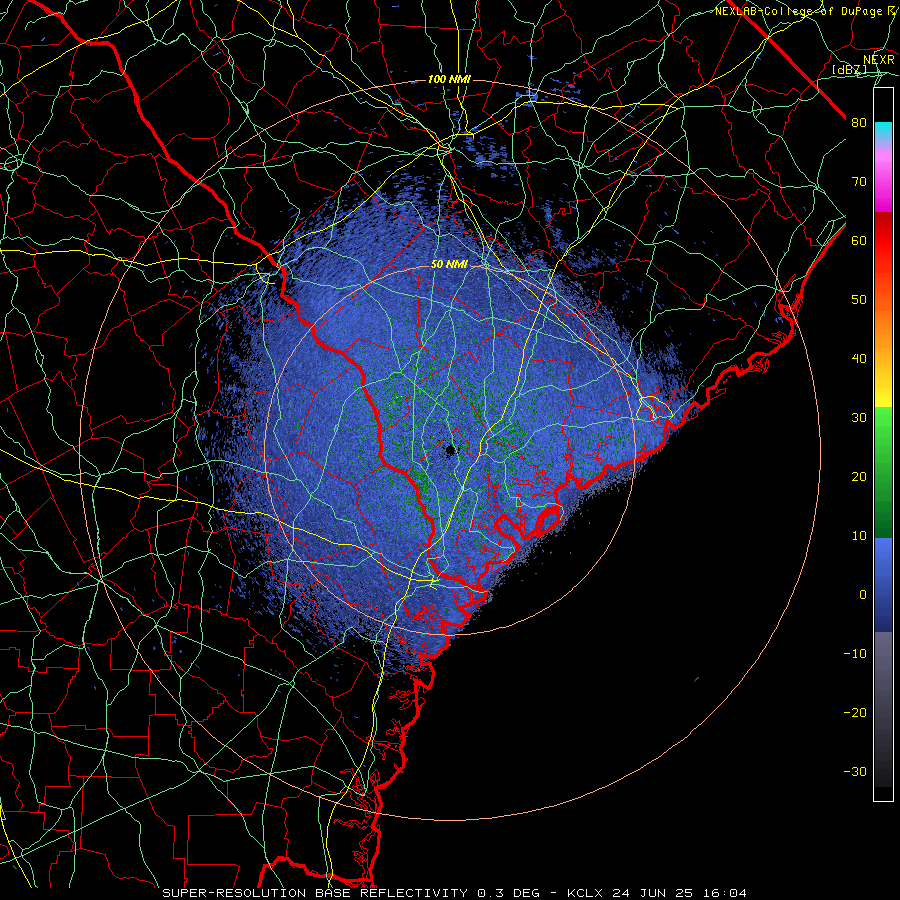Image resolution: width=900 pixels, height=900 pixels.
Task: Click the 80 value on the dBZ scale
Action: tap(859, 123)
